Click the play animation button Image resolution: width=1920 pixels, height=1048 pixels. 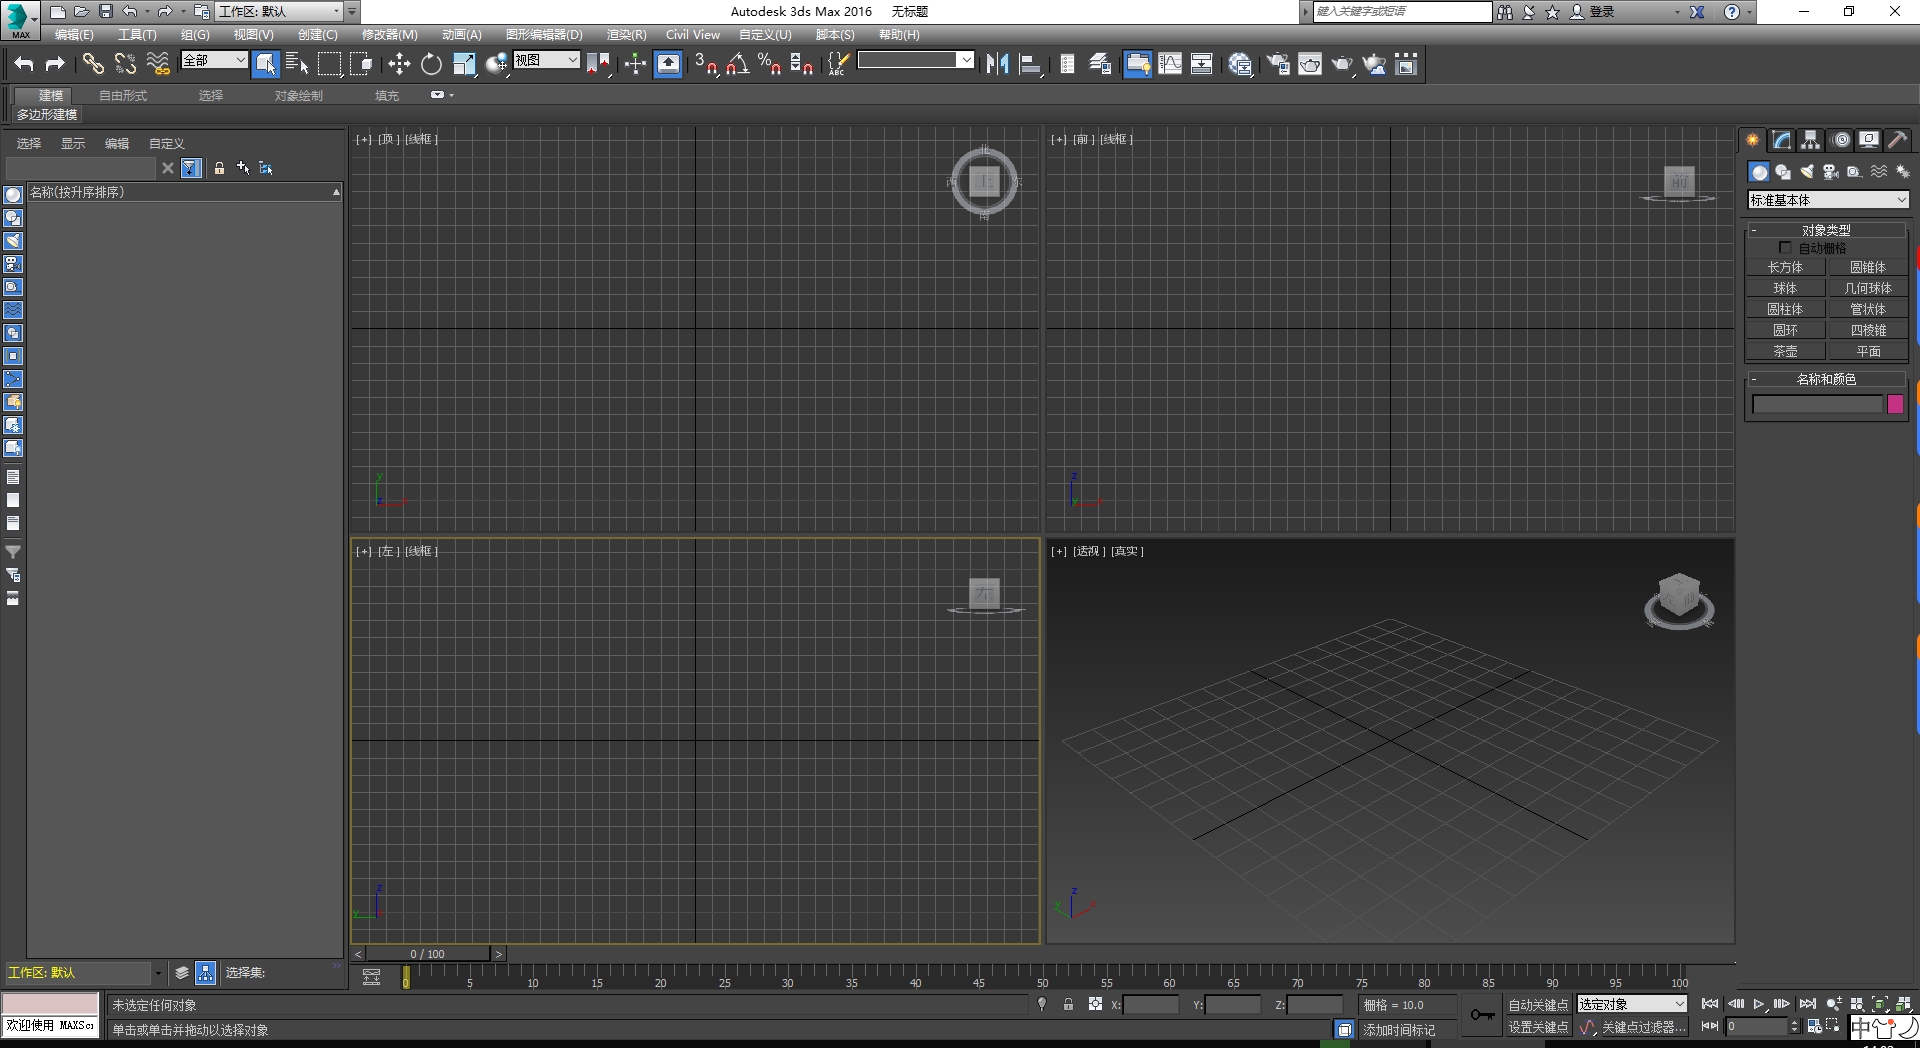tap(1758, 1004)
